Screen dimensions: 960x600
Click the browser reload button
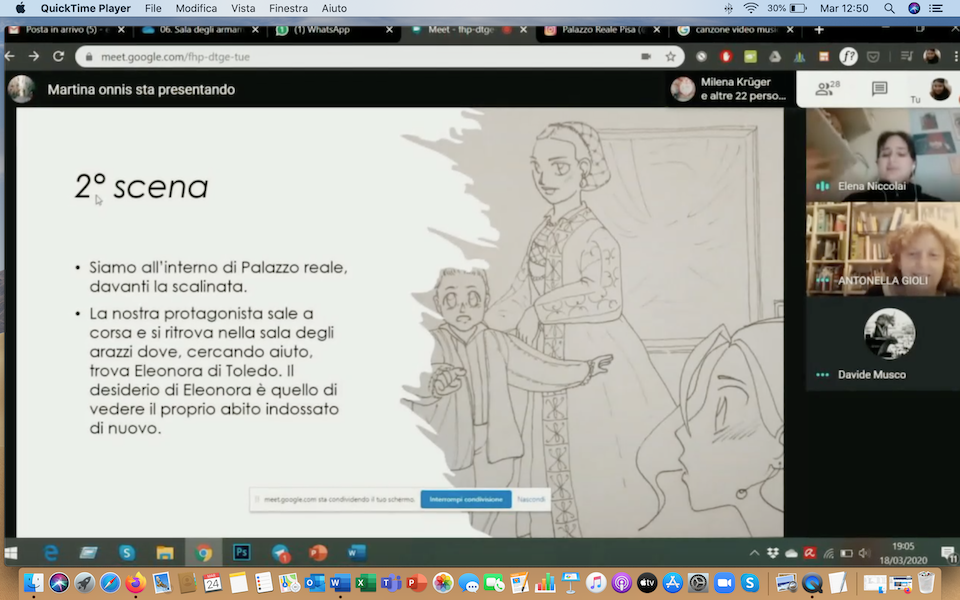tap(58, 57)
